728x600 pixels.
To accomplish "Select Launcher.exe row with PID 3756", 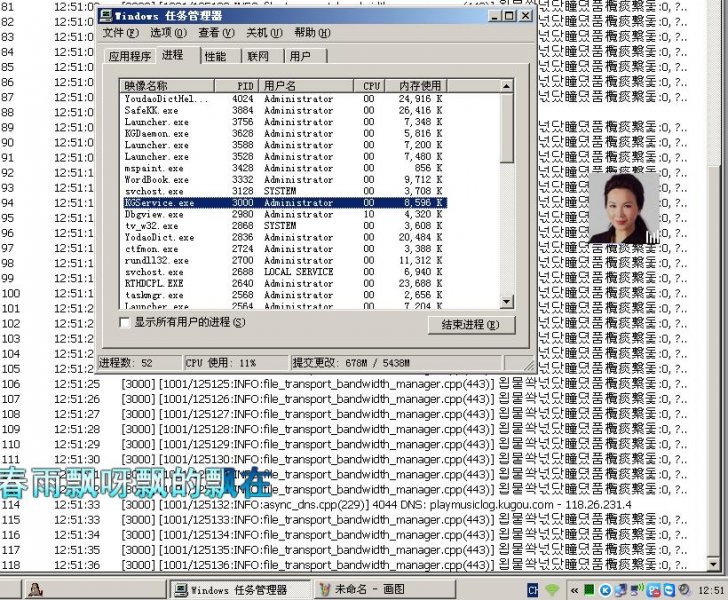I will point(284,122).
